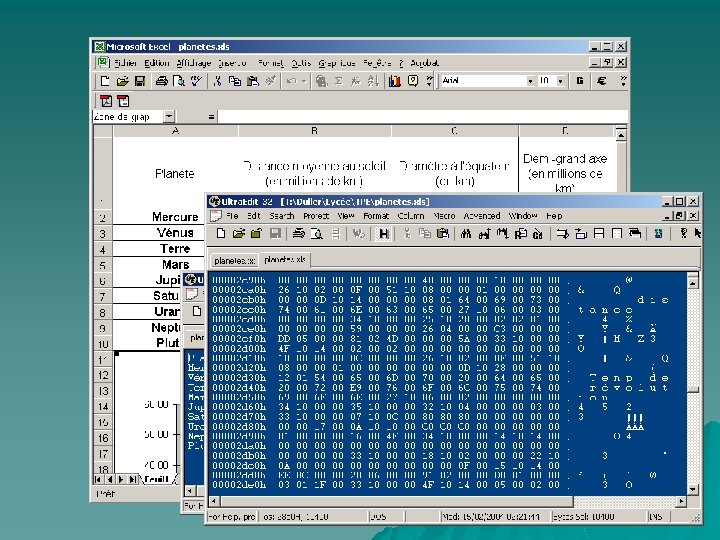Open Excel Undo dropdown arrow

304,81
